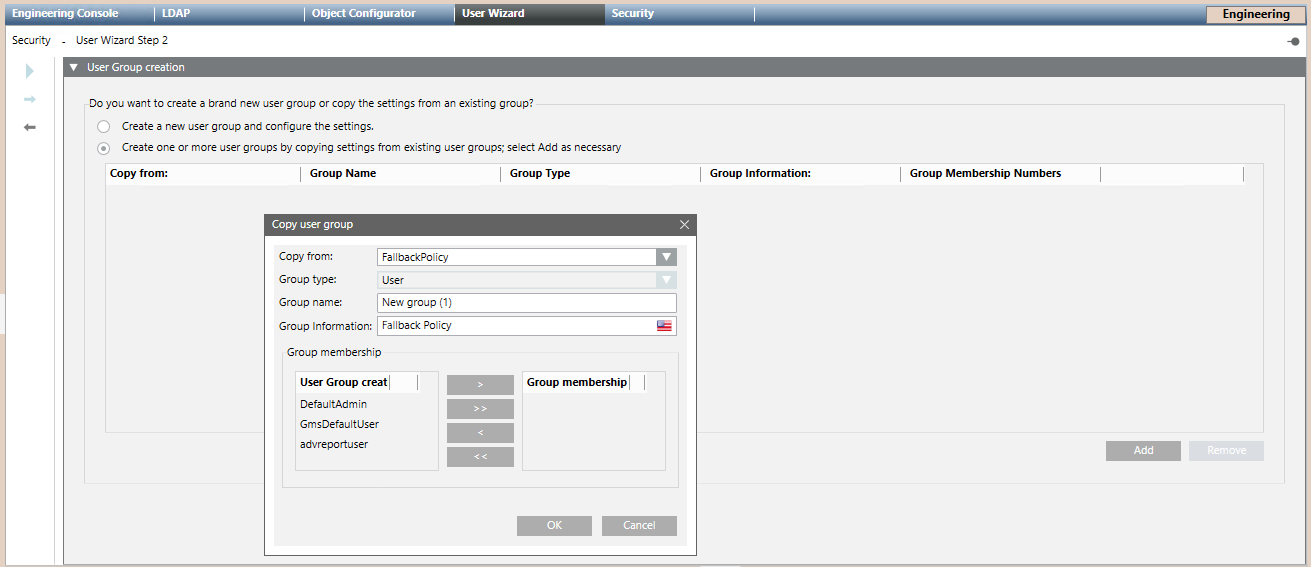Image resolution: width=1311 pixels, height=567 pixels.
Task: Remove selected member with single left arrow
Action: coord(480,433)
